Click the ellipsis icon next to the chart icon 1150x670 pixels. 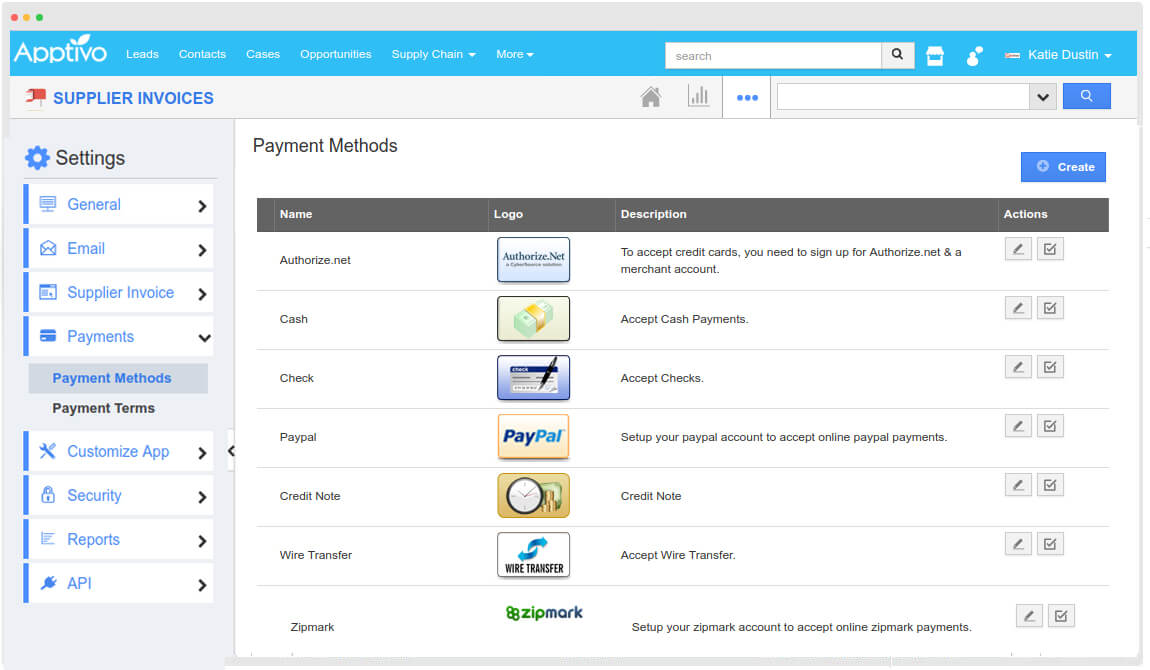(x=746, y=96)
